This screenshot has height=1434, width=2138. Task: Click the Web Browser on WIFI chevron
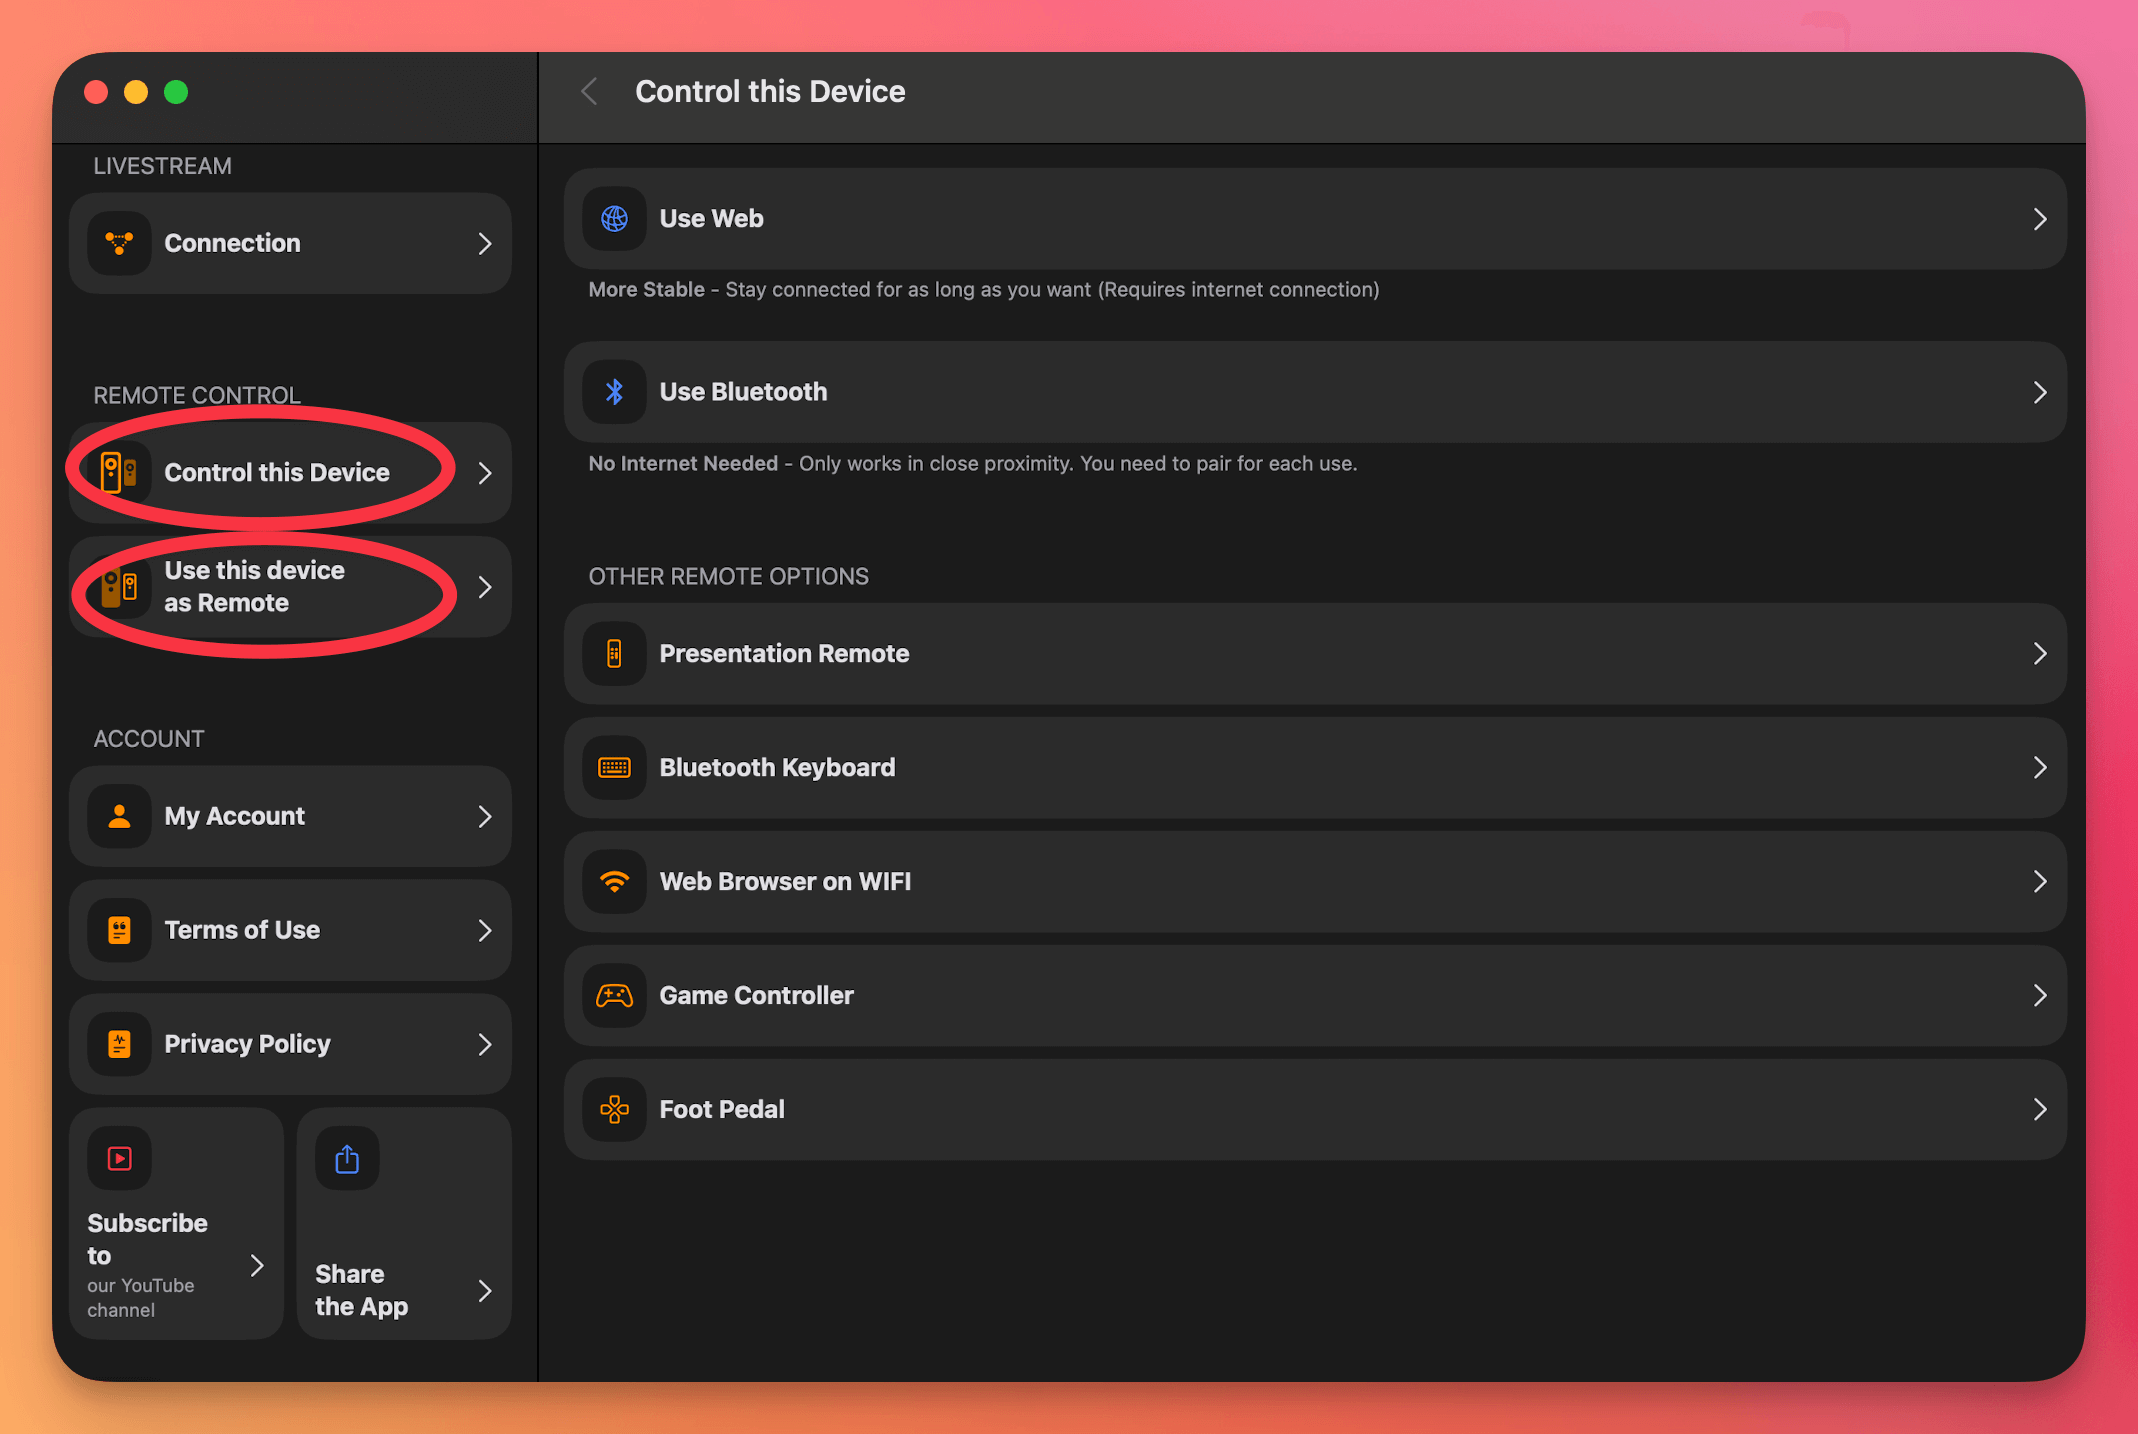[2040, 882]
